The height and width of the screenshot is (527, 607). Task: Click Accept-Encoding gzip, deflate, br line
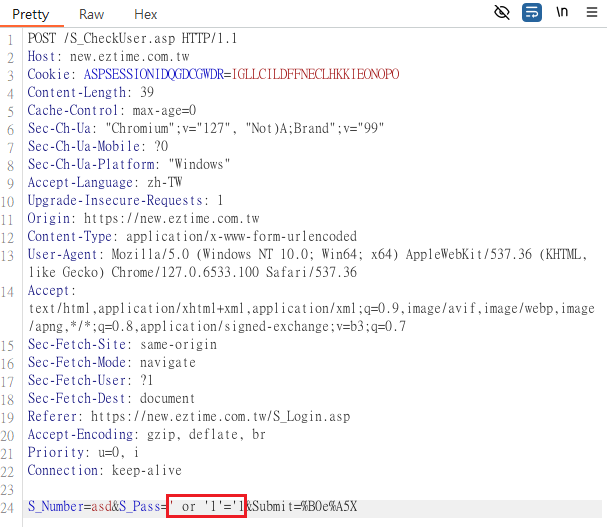[x=146, y=434]
